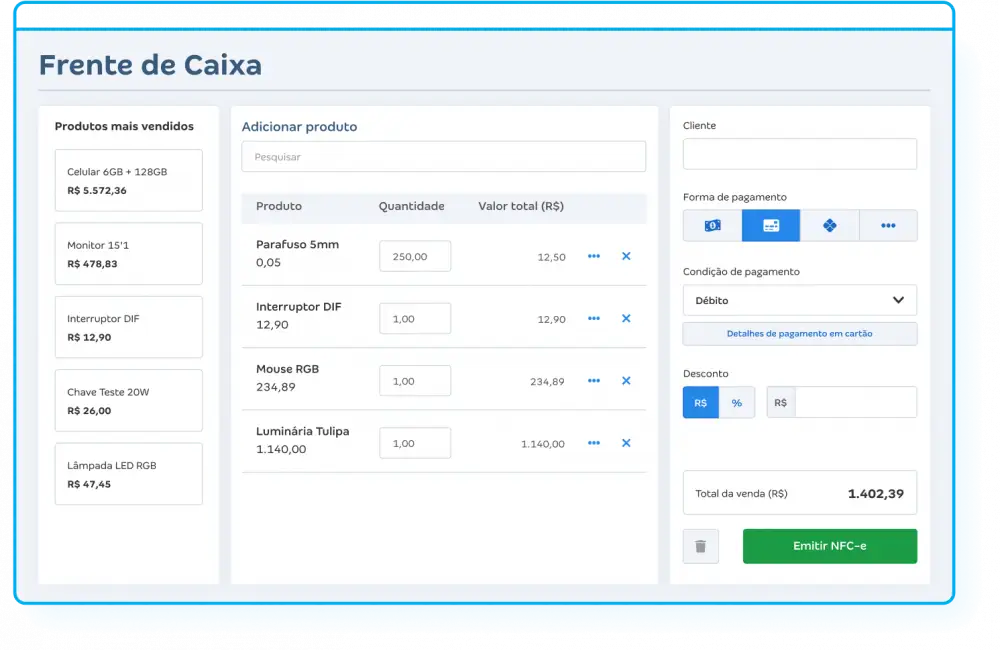Click Produtos mais vendidos heading

[x=124, y=126]
